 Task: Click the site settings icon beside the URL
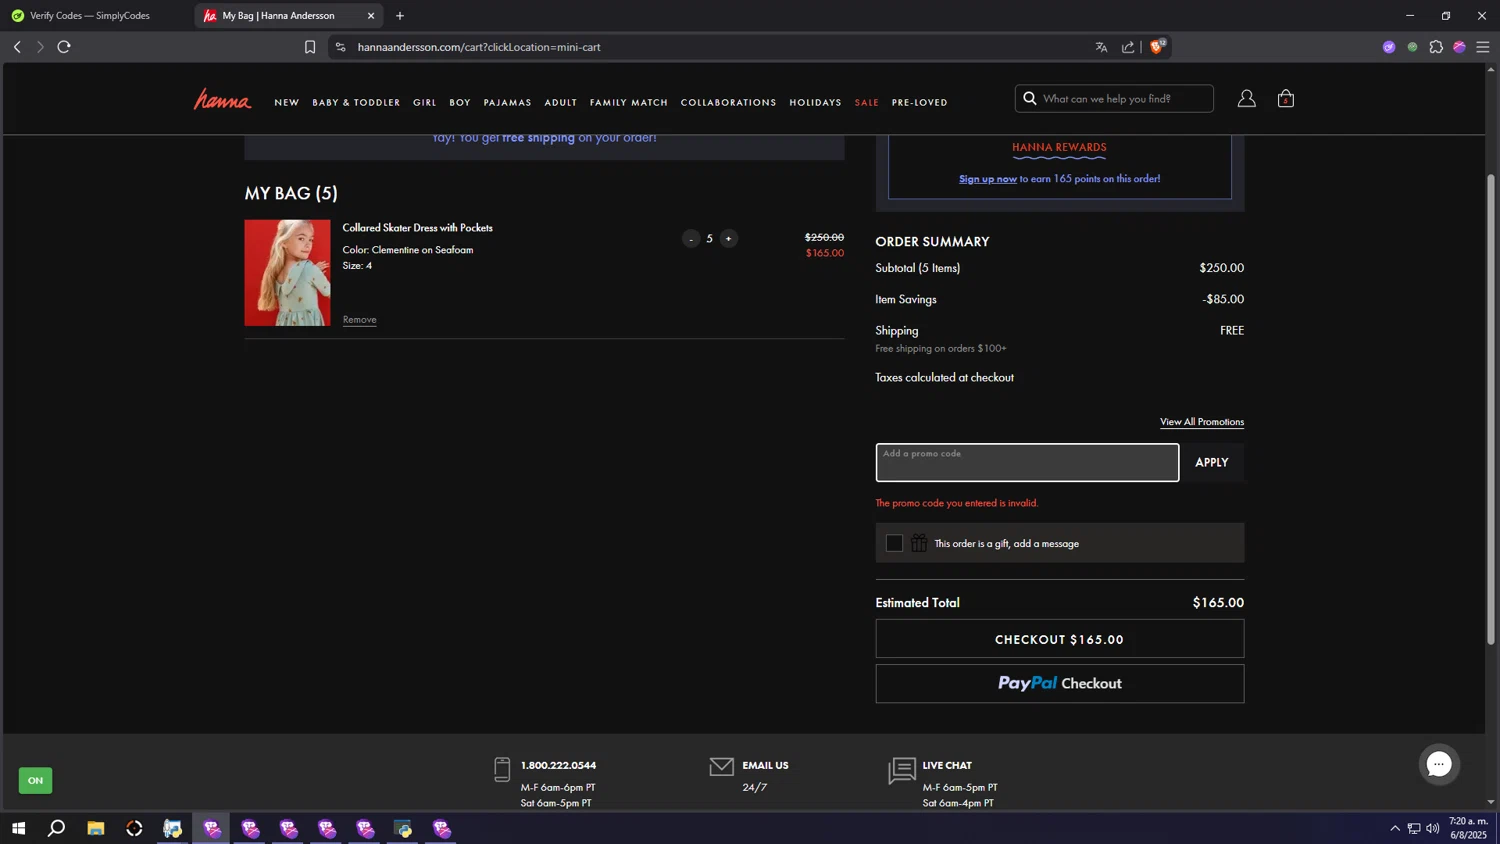click(340, 47)
